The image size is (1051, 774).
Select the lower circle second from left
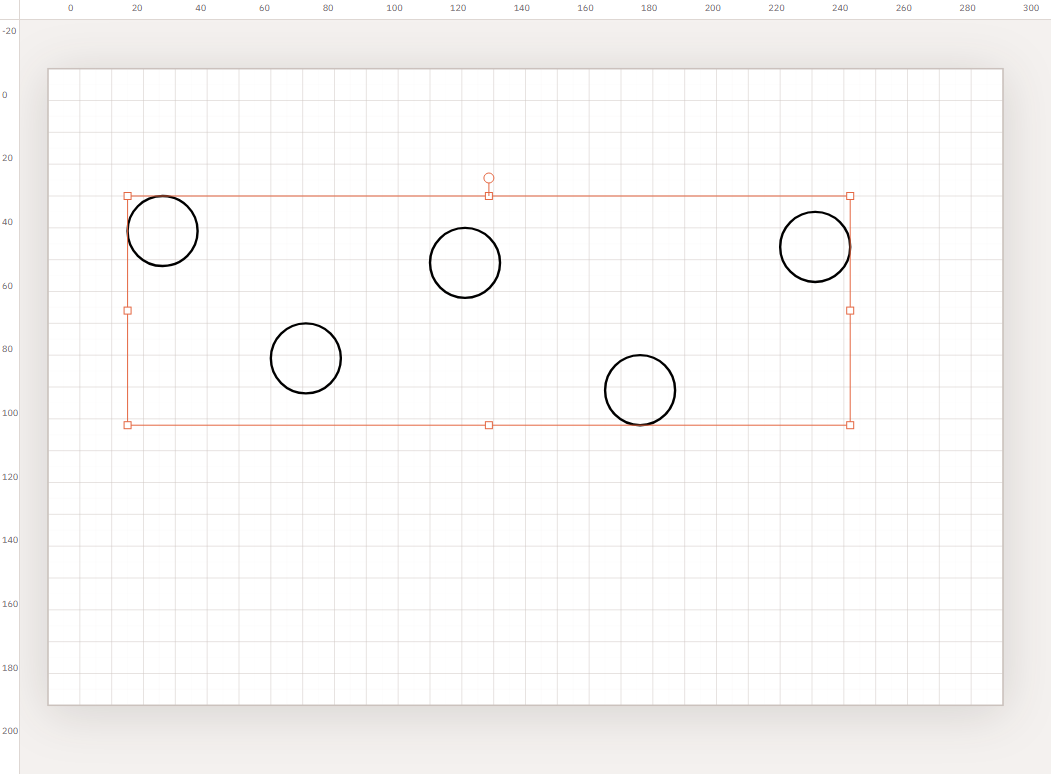click(306, 359)
